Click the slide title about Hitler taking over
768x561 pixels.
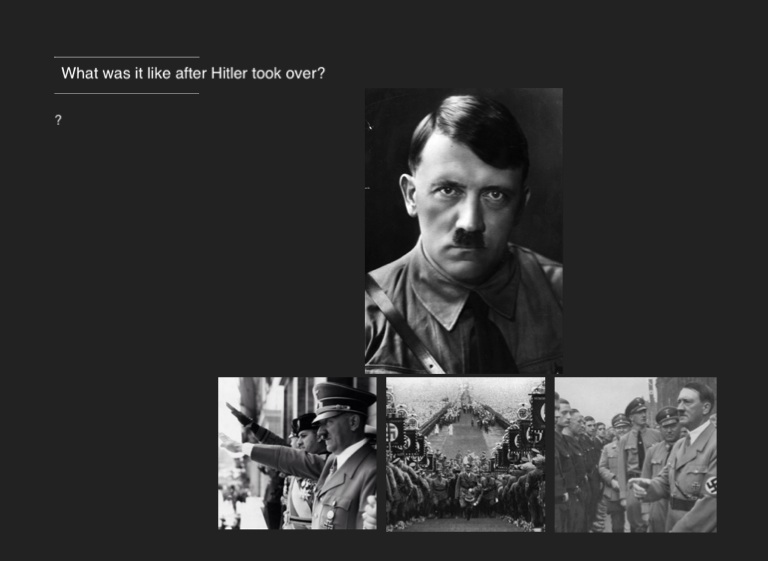click(x=193, y=74)
